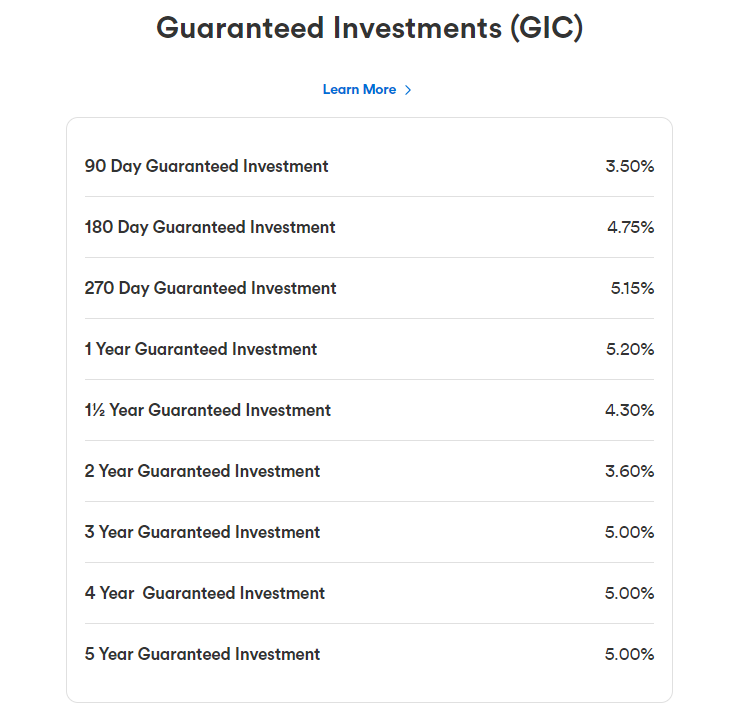This screenshot has height=713, width=733.
Task: Click the 4.30% rate value
Action: 630,410
